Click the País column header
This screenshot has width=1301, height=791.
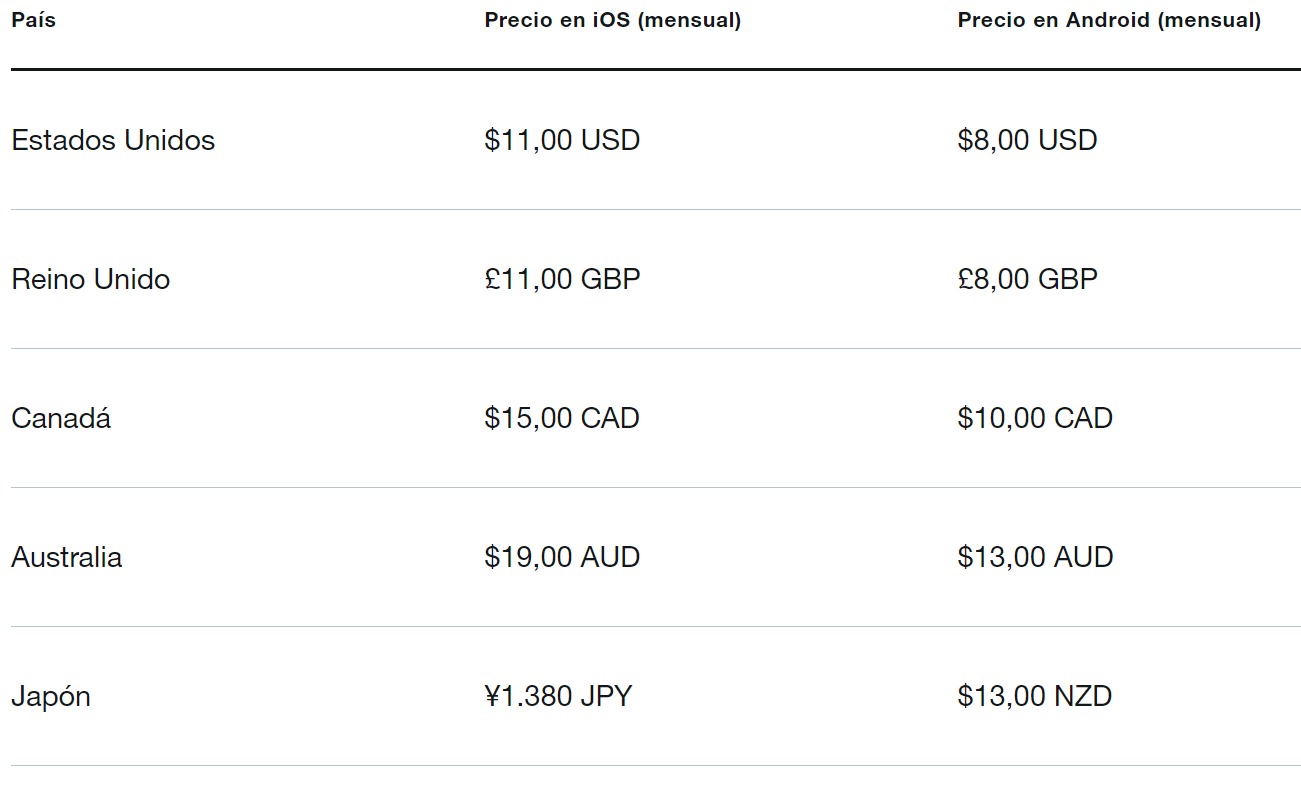point(33,20)
